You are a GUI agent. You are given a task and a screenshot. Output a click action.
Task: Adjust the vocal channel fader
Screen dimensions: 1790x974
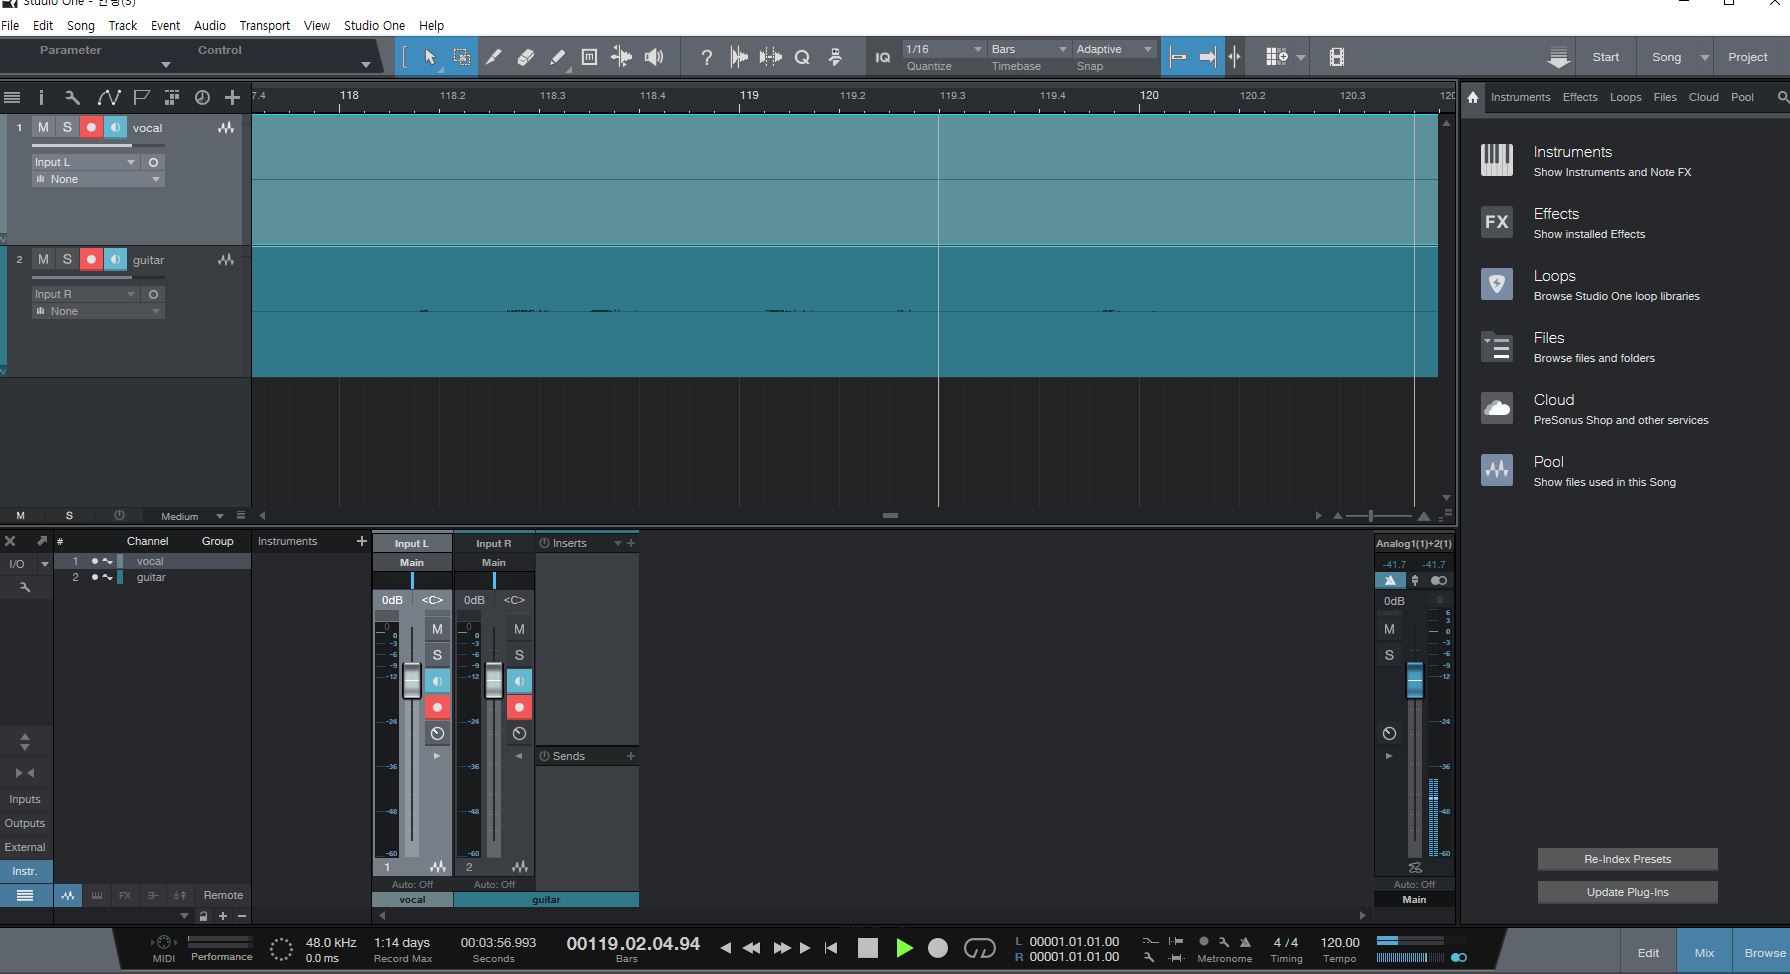412,681
